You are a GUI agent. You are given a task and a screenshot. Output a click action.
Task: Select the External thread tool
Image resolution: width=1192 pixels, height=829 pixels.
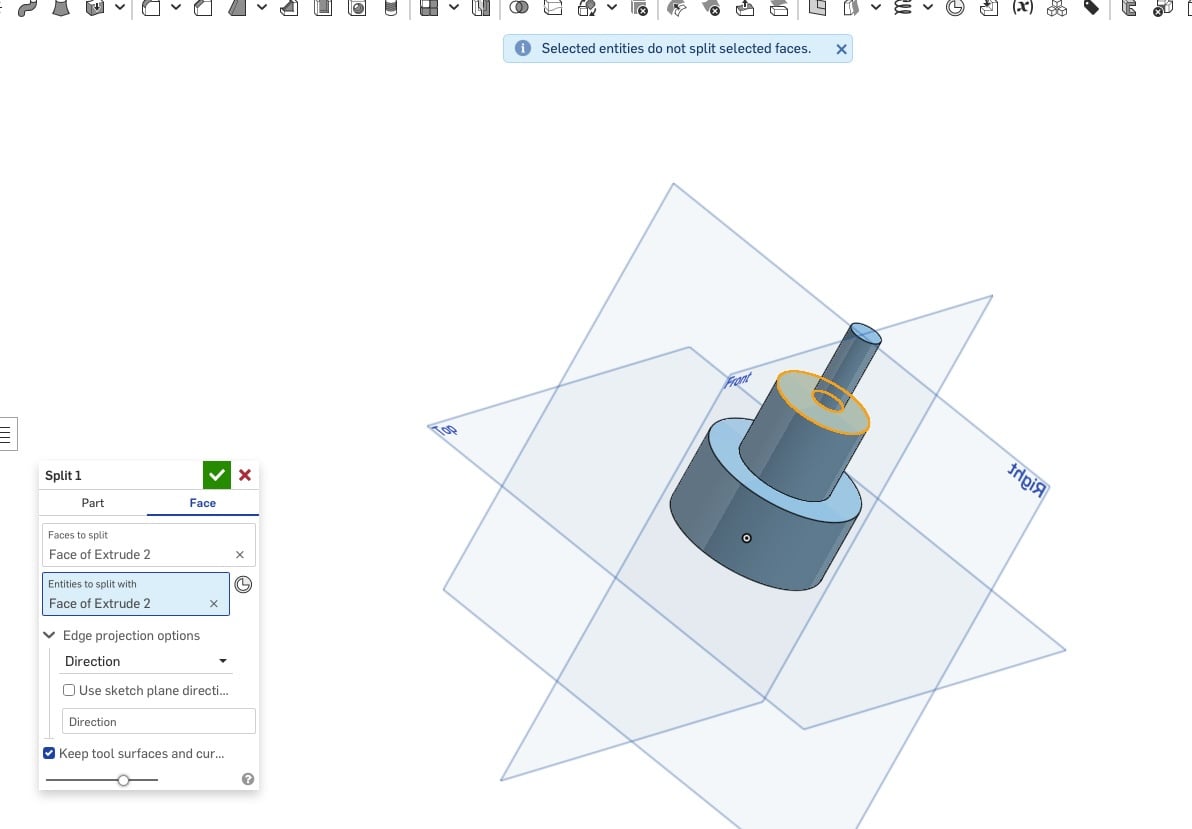391,8
